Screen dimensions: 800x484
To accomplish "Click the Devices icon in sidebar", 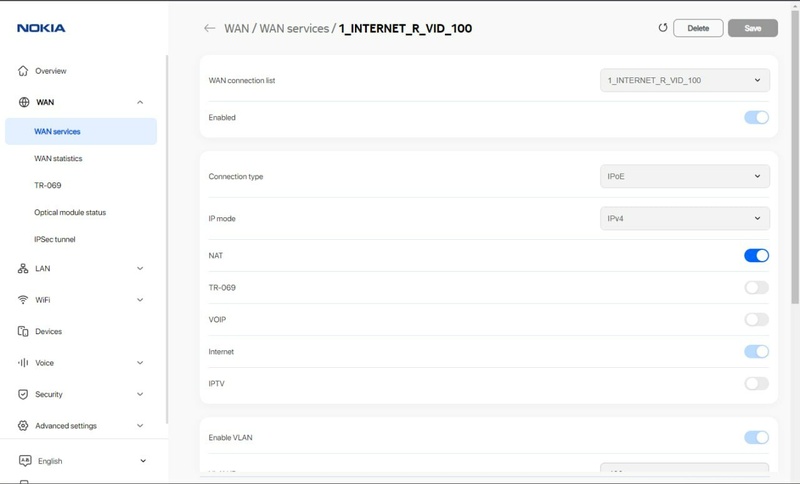I will (24, 331).
